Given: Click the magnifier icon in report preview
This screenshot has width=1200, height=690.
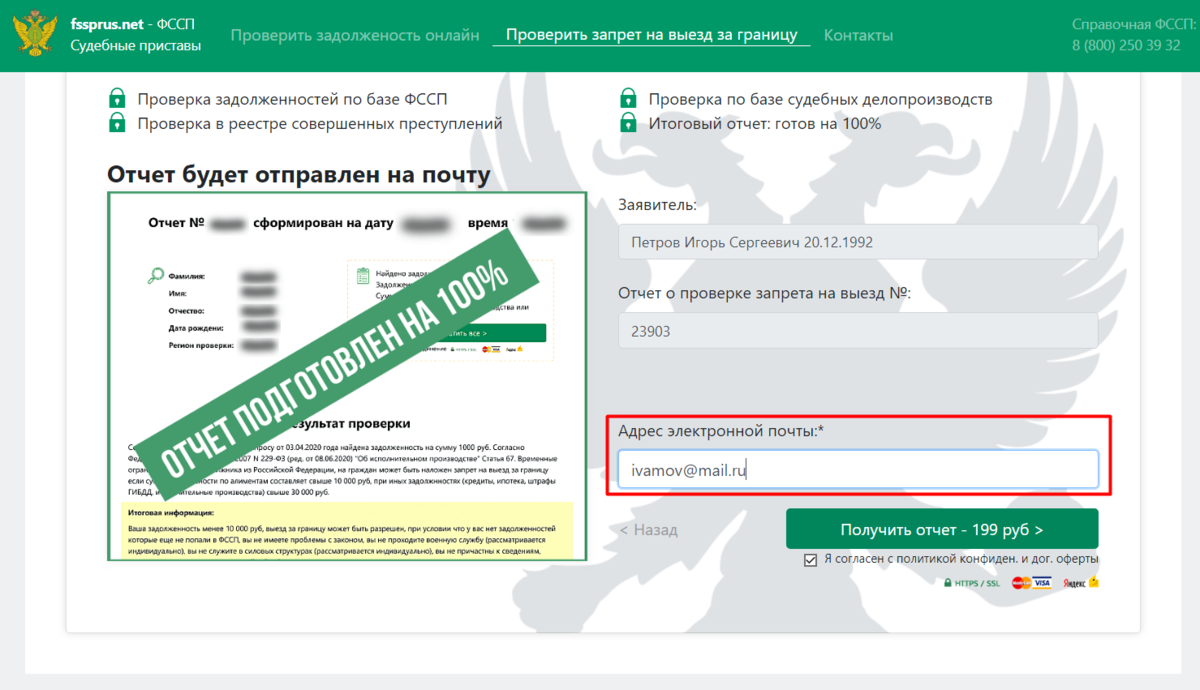Looking at the screenshot, I should pyautogui.click(x=156, y=276).
